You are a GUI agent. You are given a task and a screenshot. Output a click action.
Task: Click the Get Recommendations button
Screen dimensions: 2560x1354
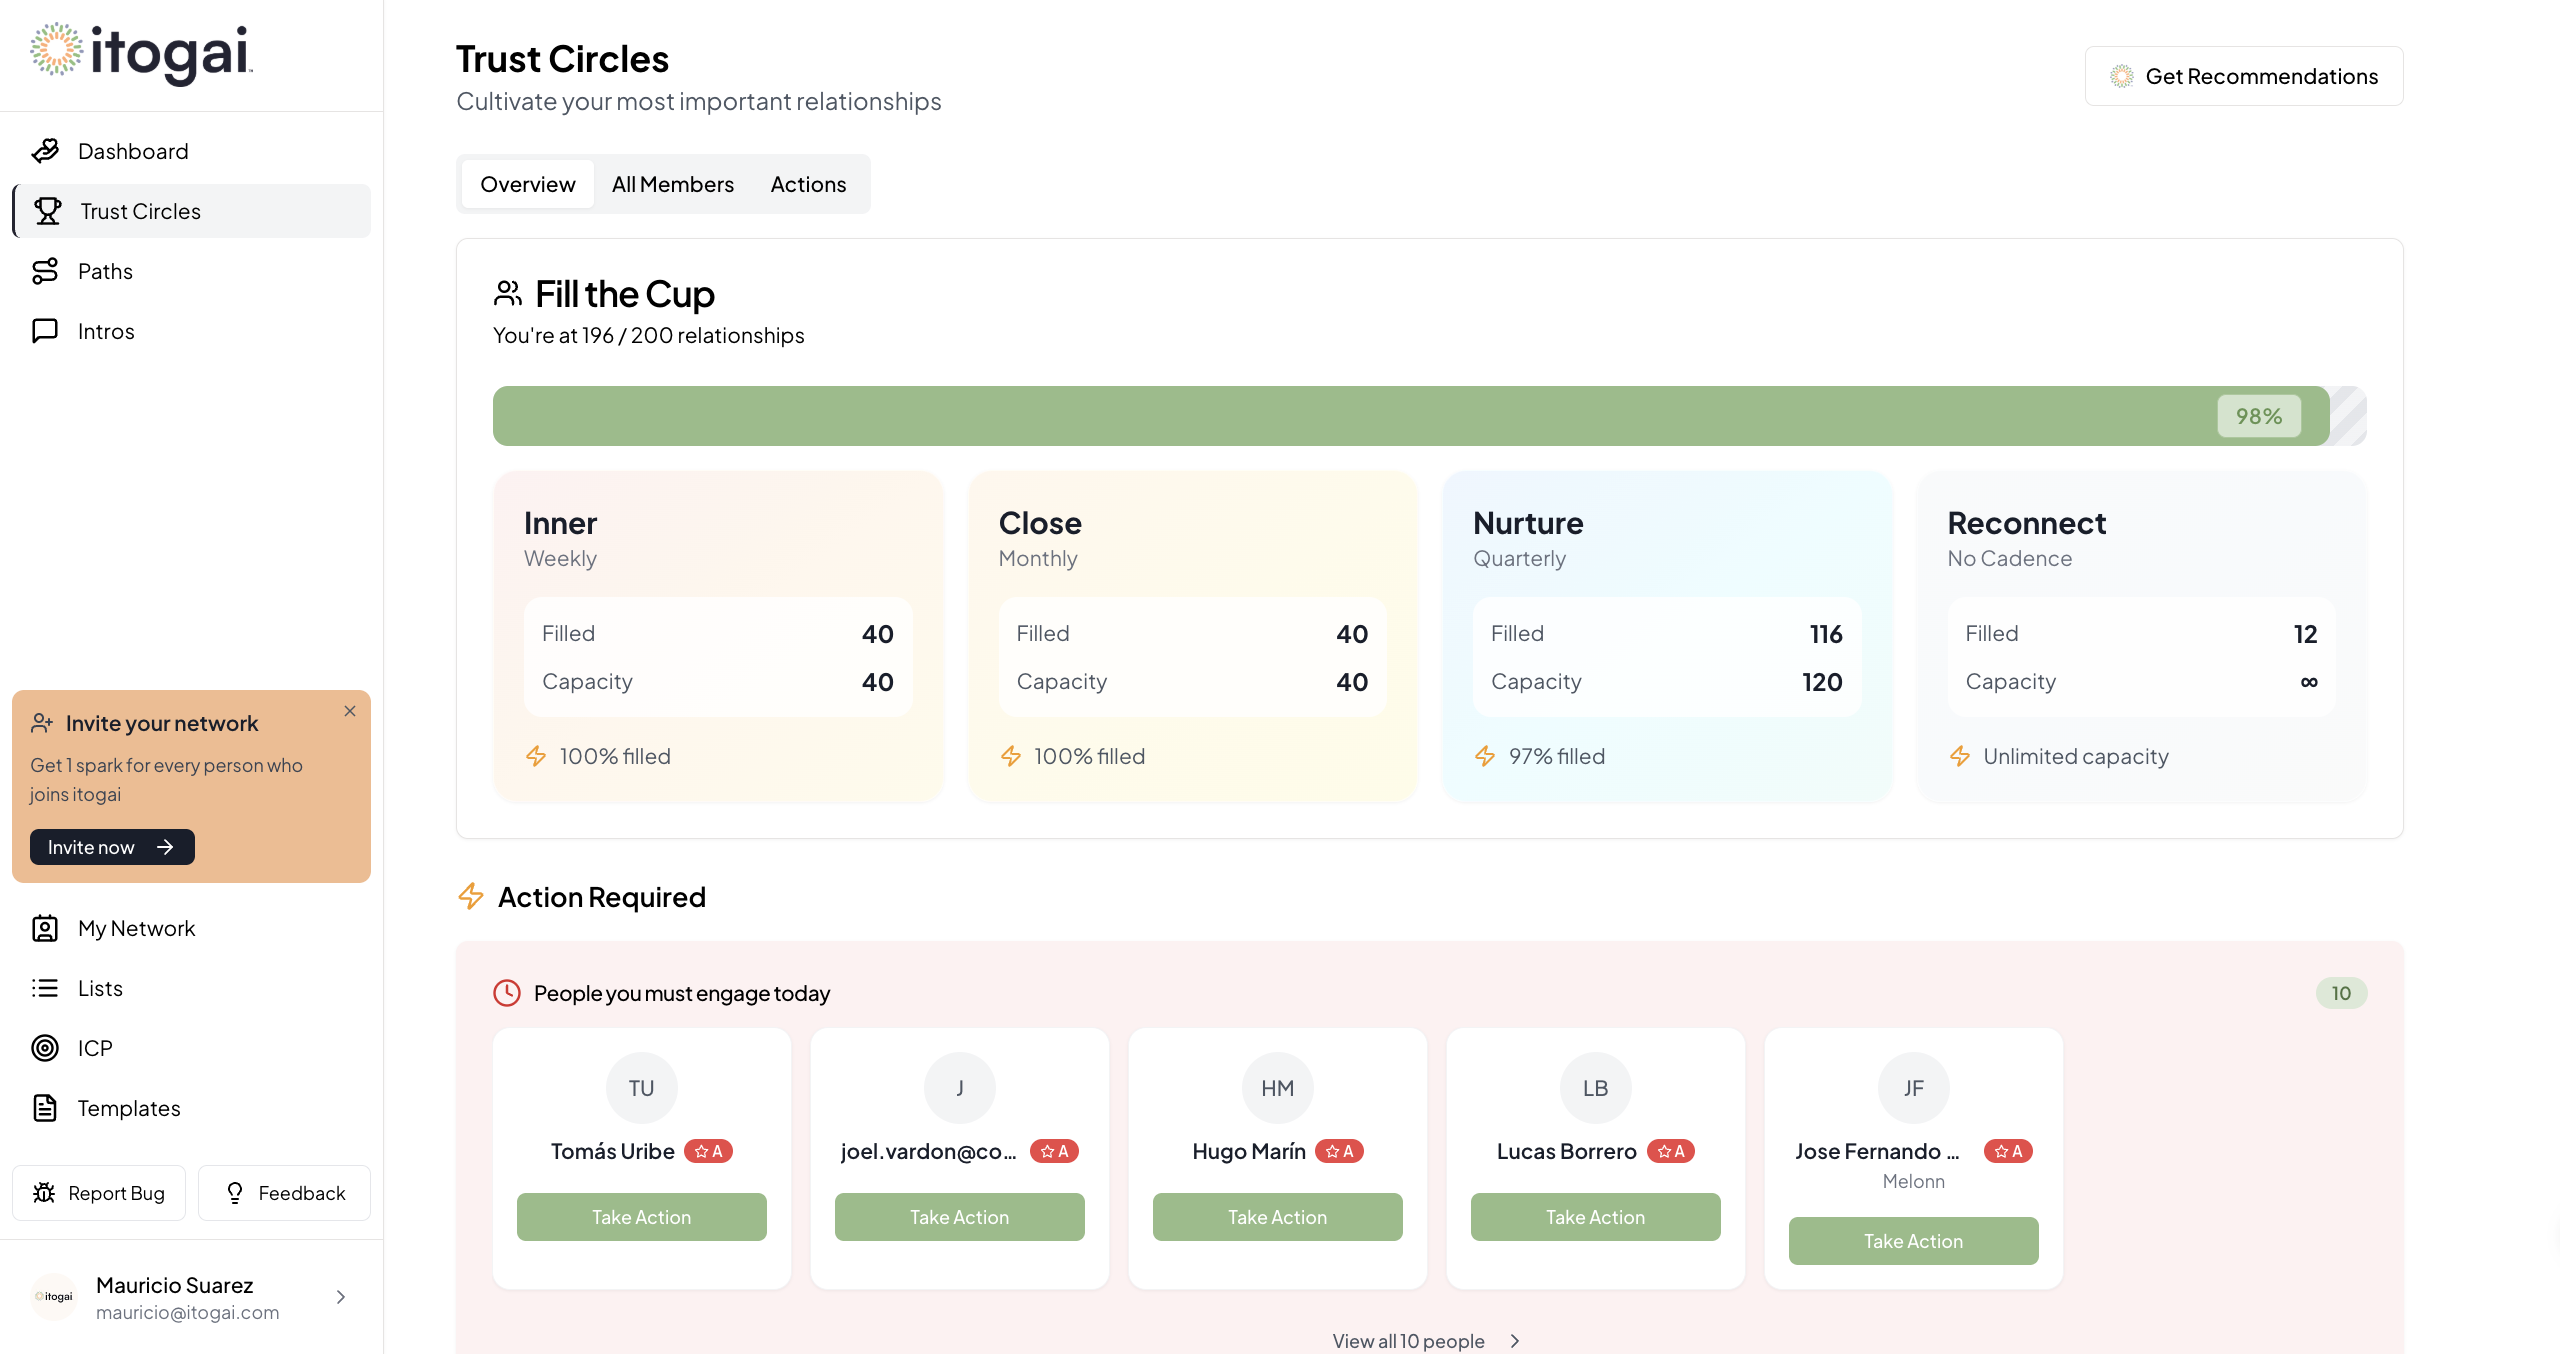[x=2244, y=76]
